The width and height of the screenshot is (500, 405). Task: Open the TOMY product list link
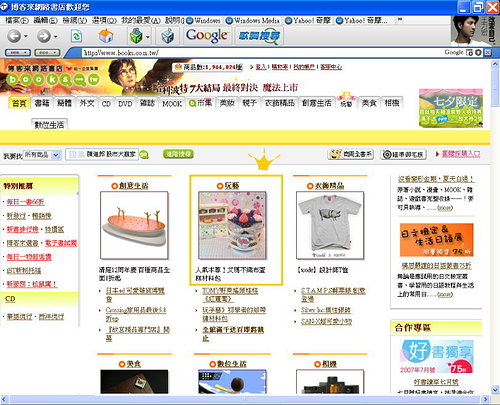coord(230,295)
